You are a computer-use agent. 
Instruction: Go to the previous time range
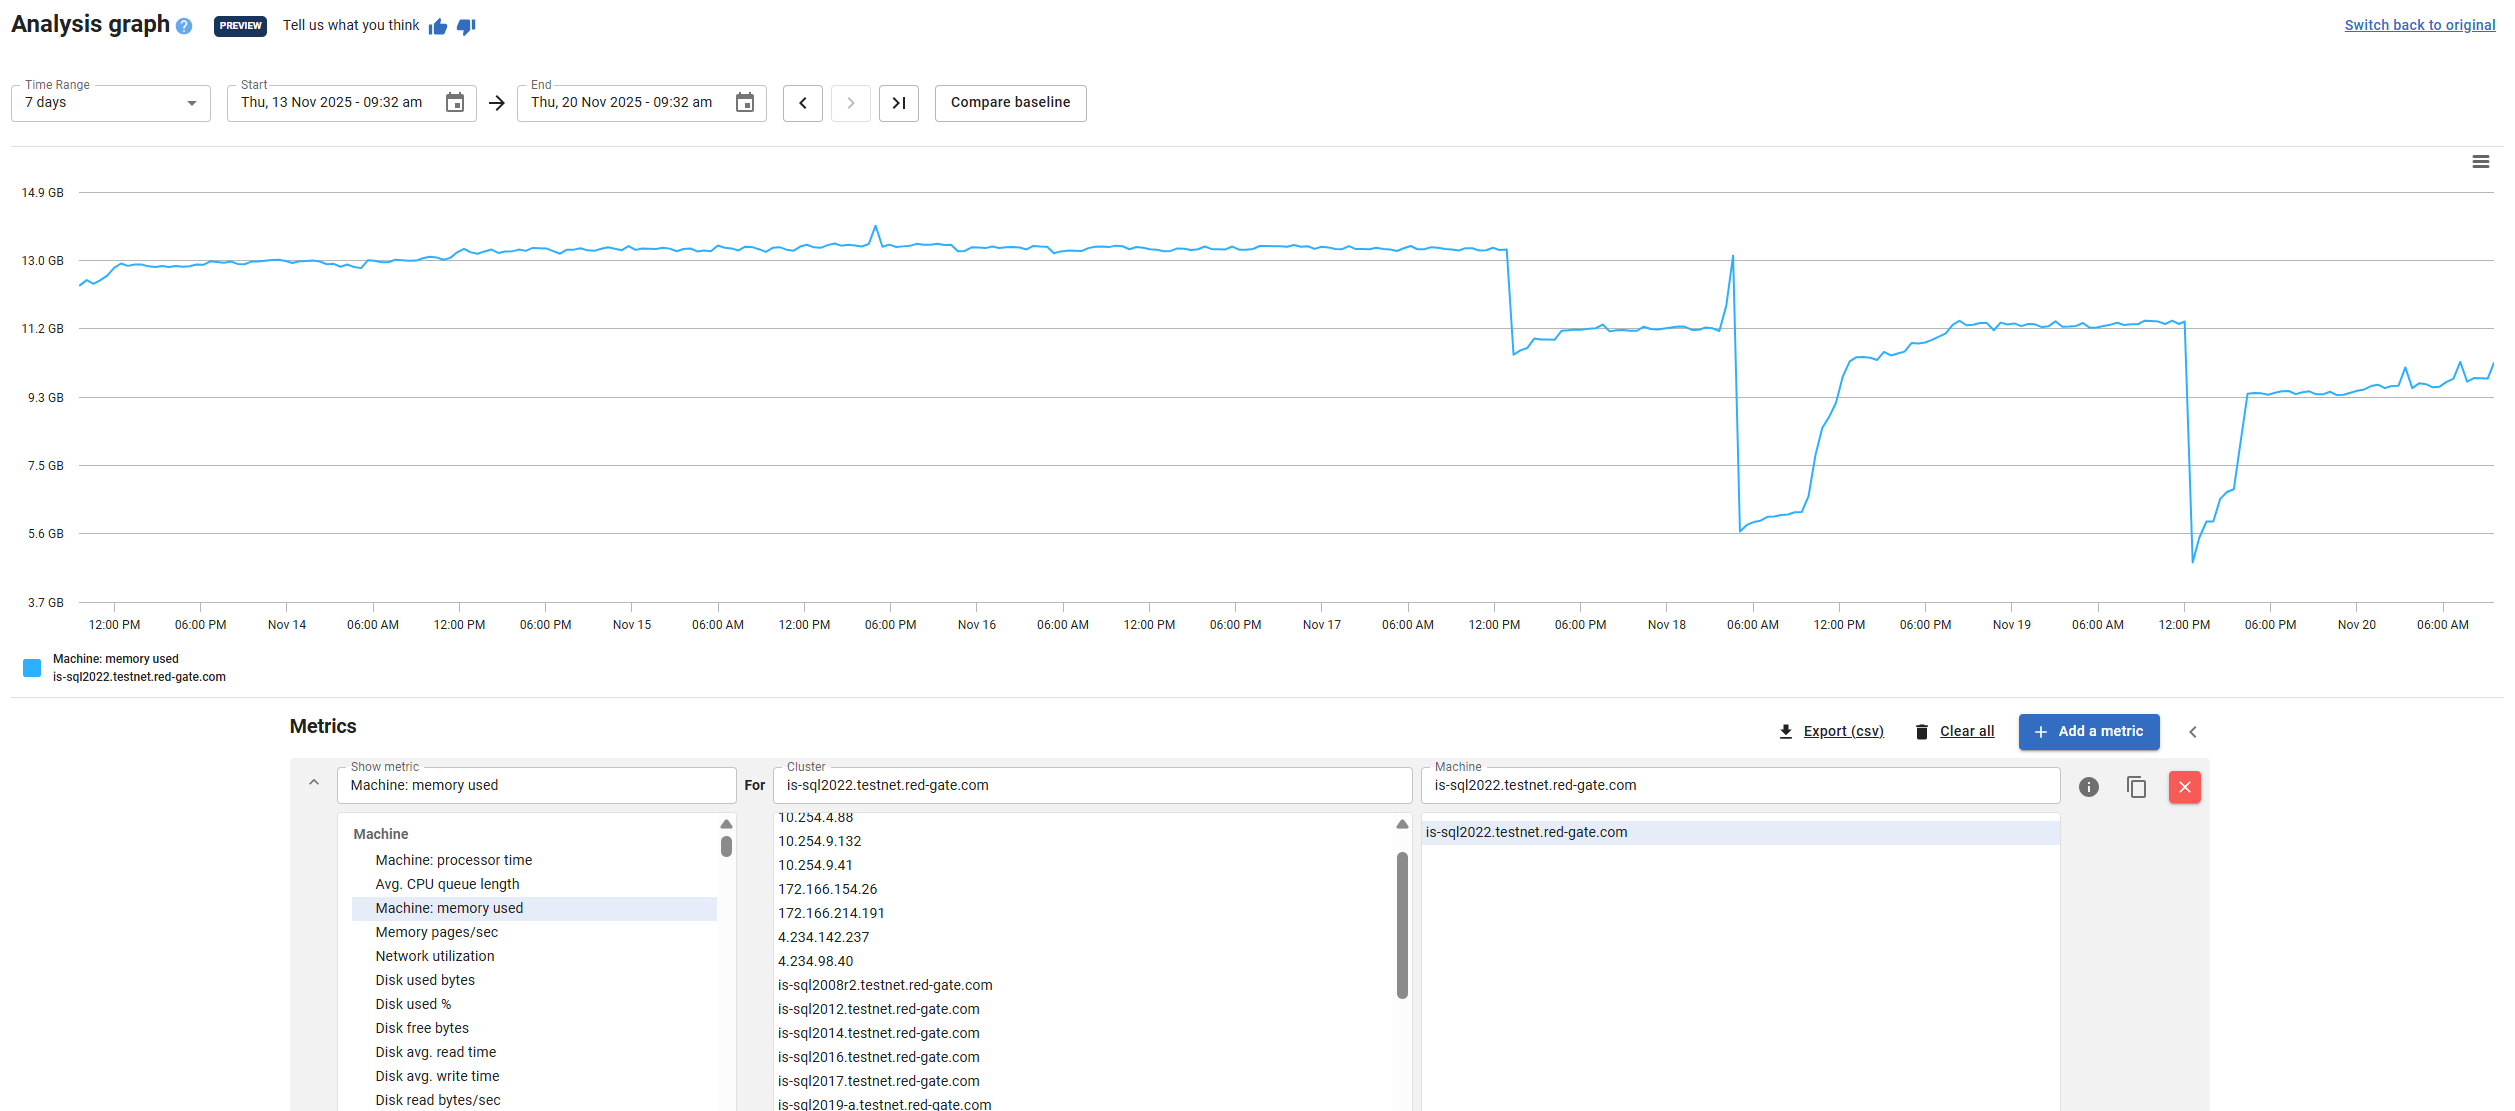tap(802, 103)
